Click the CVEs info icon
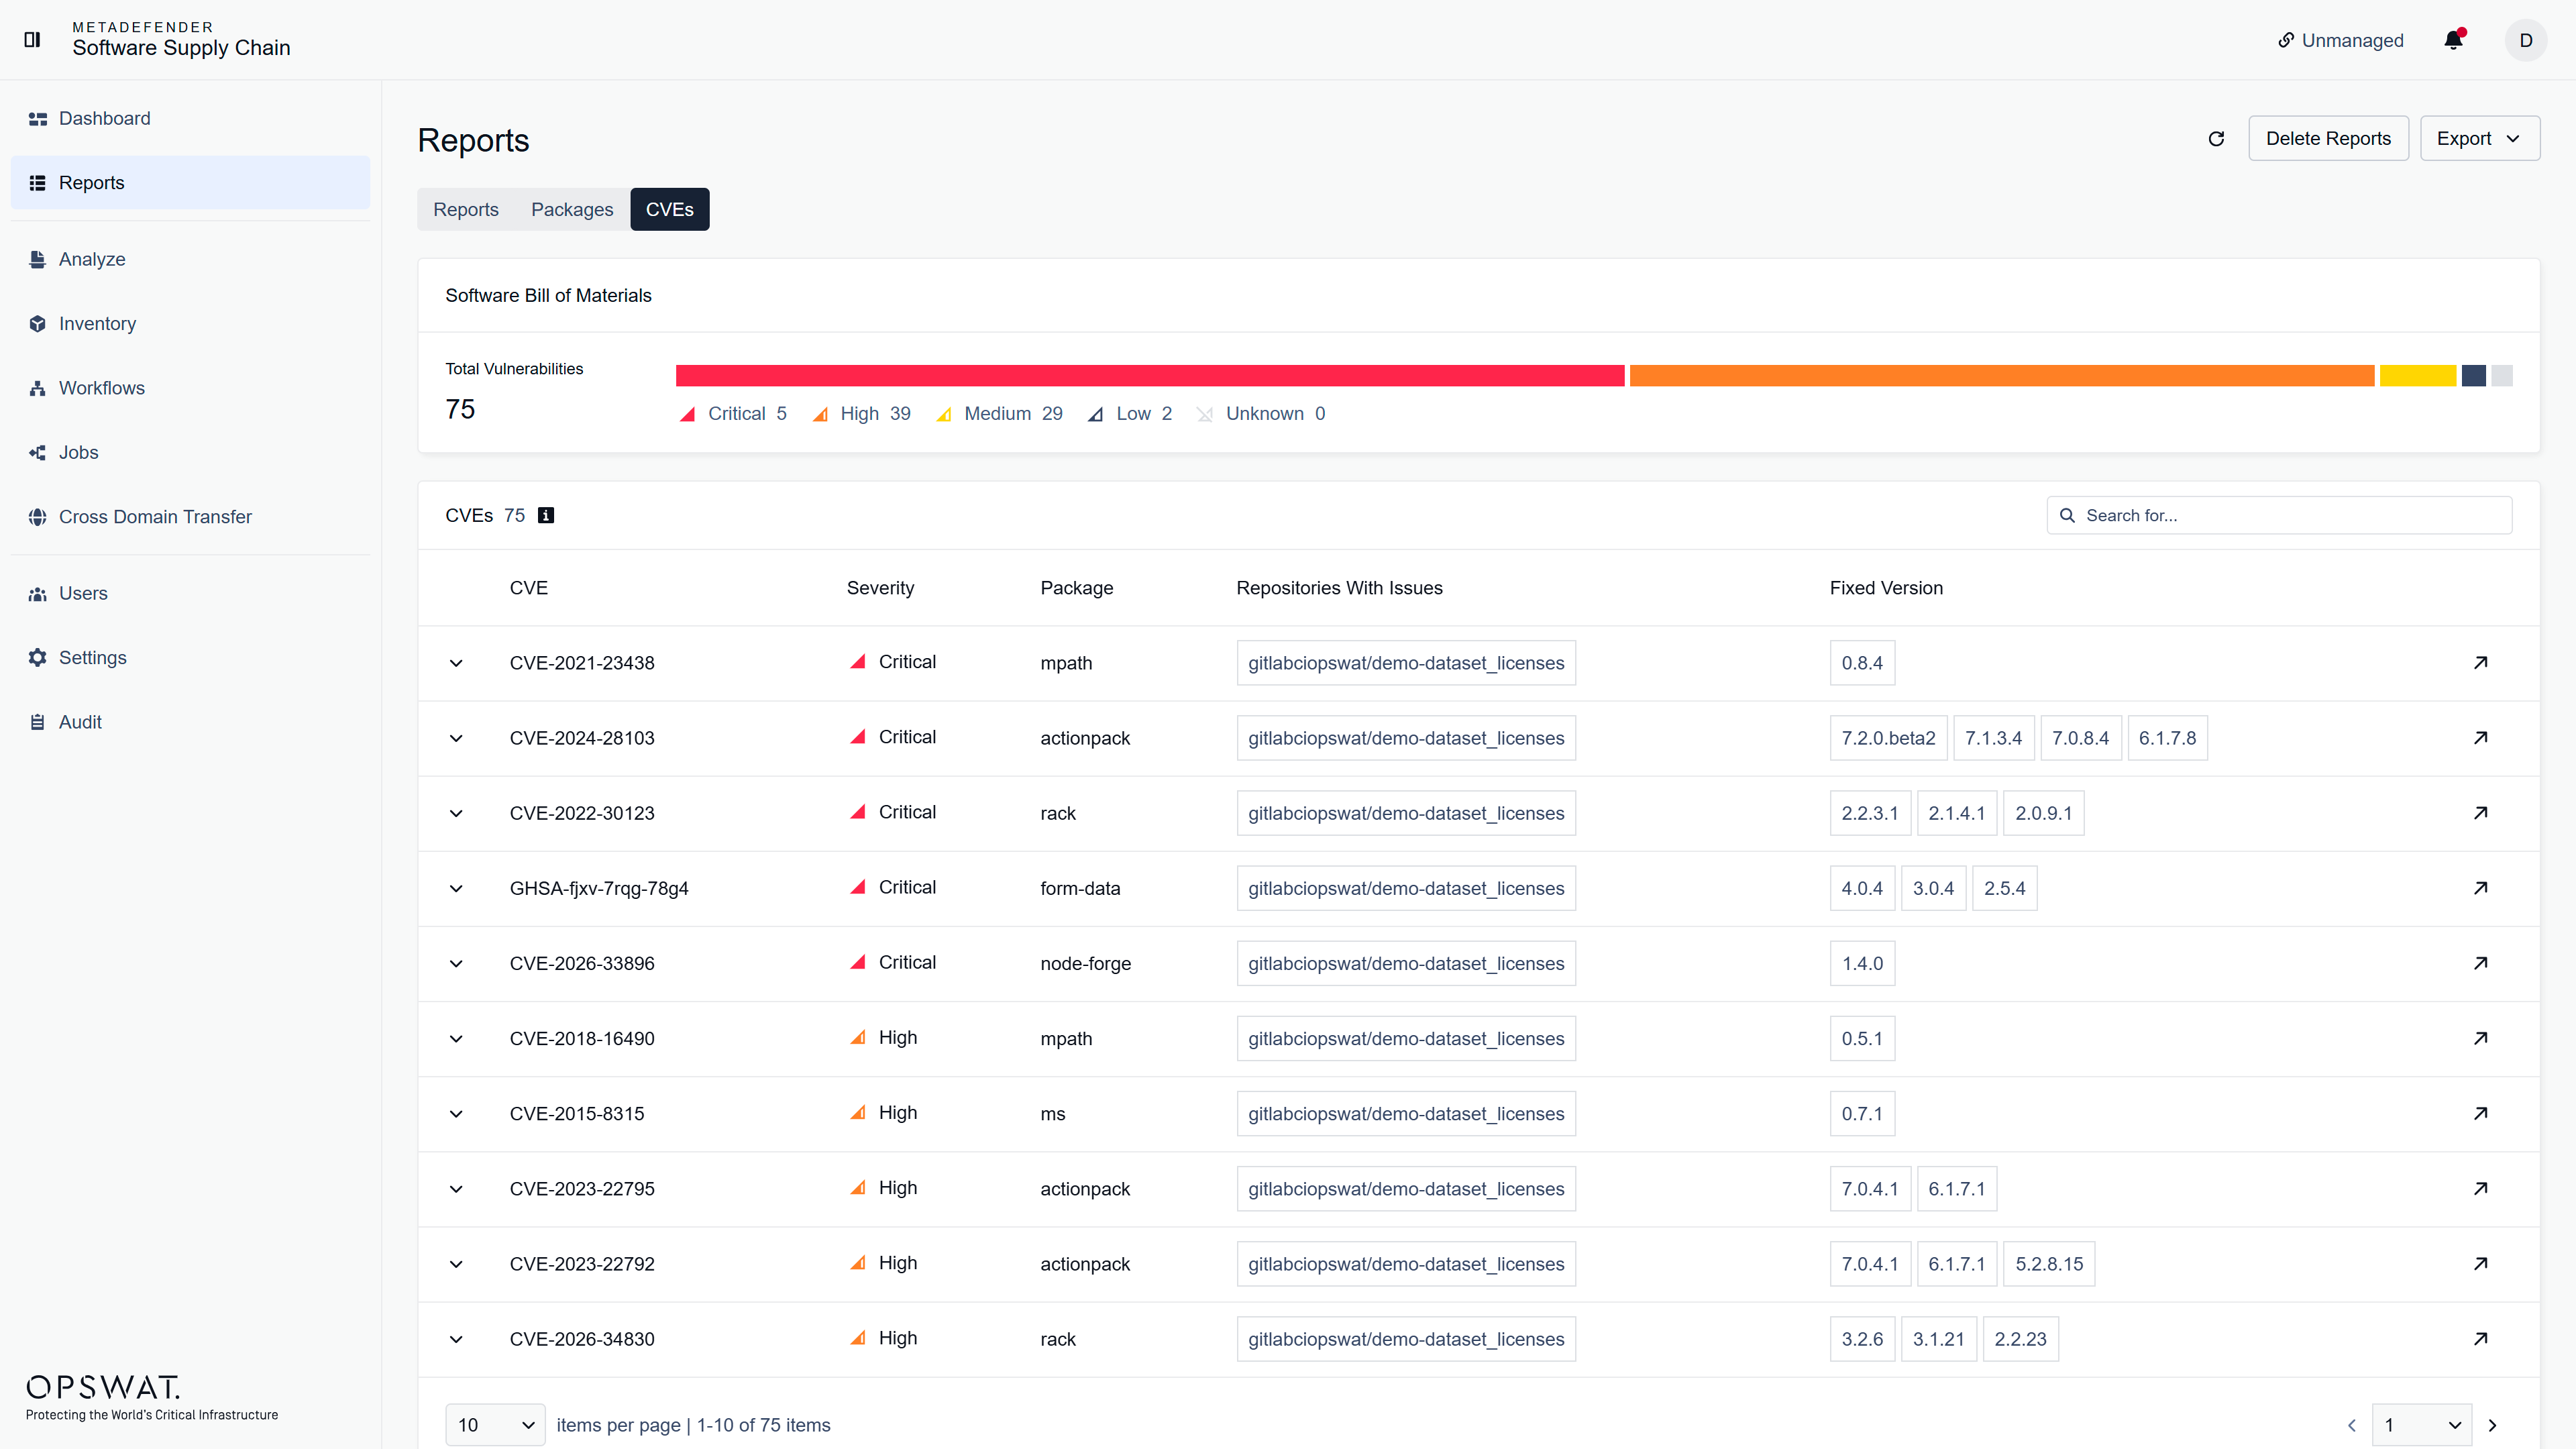 [x=546, y=515]
